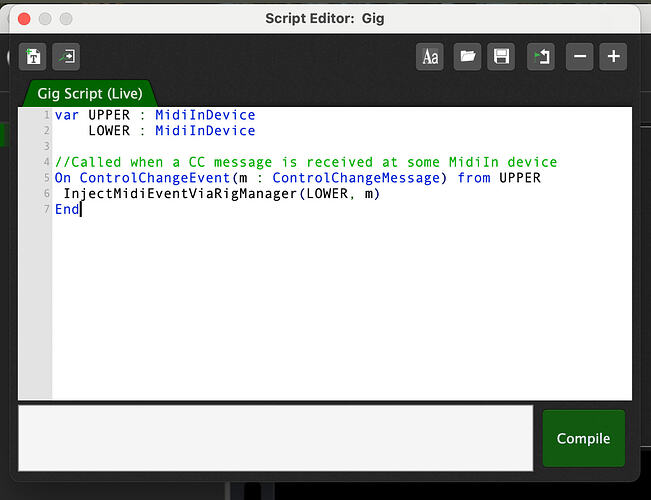
Task: Click 'InjectMidiEventViaRigManager' on line 6
Action: 180,194
